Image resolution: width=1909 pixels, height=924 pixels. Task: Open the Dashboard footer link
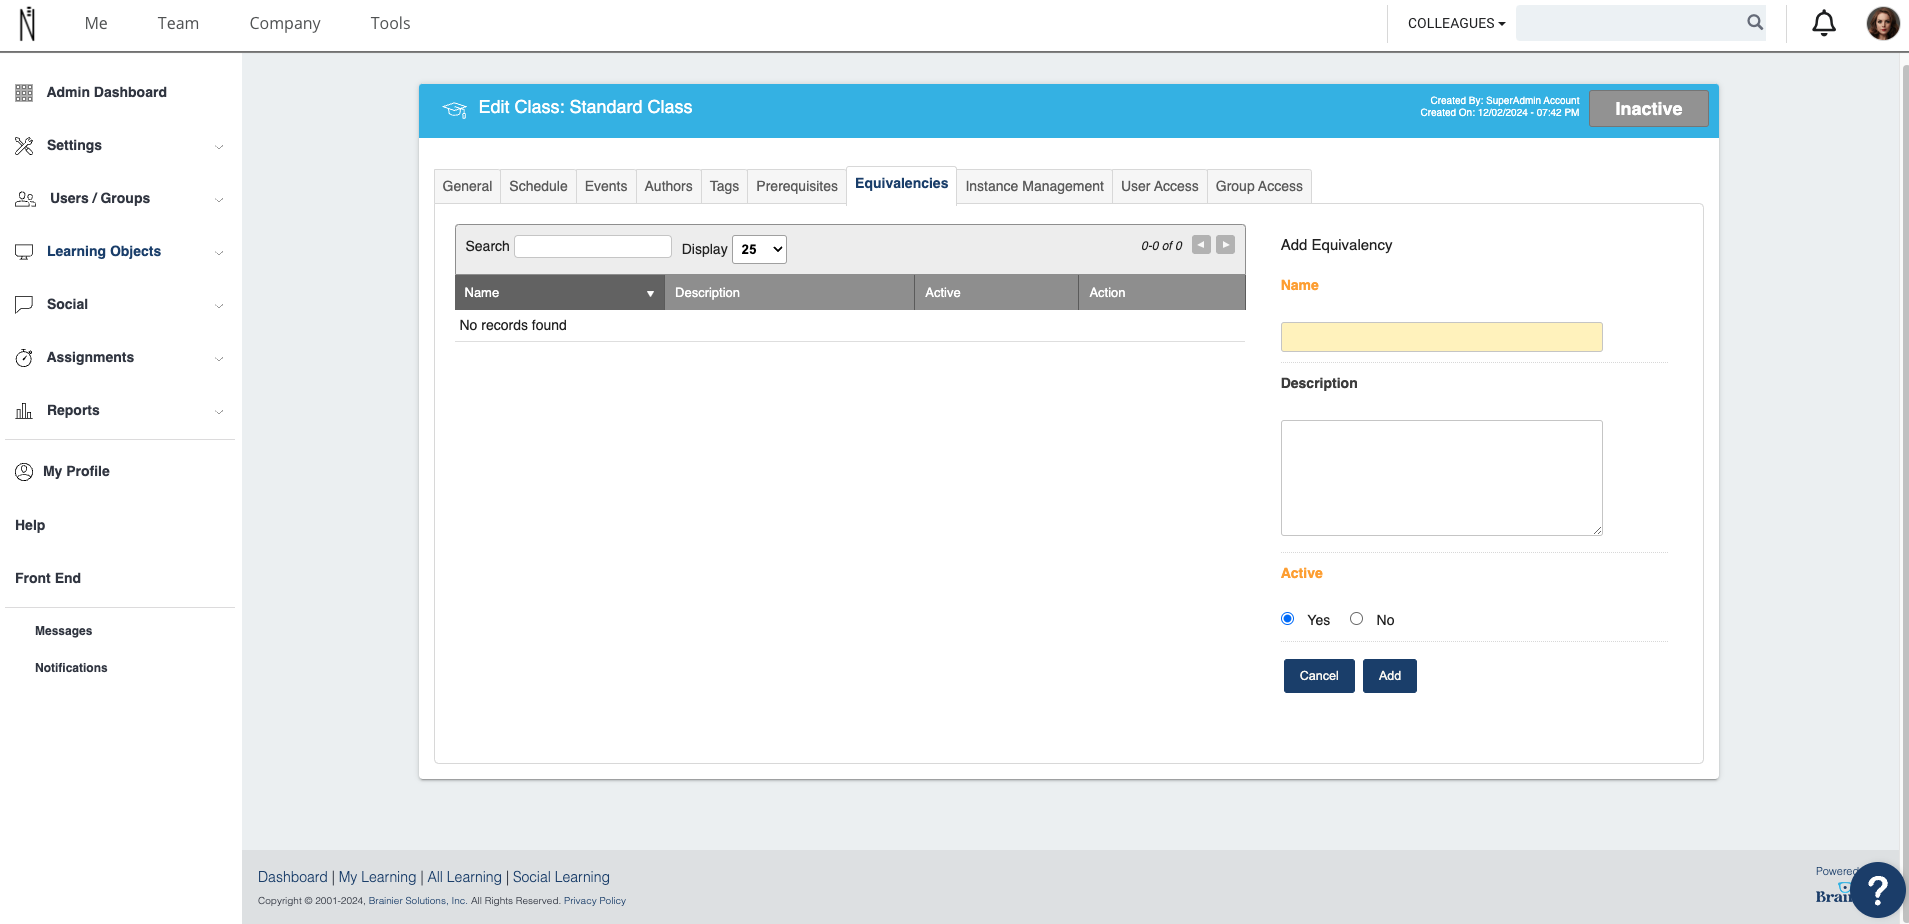click(293, 877)
